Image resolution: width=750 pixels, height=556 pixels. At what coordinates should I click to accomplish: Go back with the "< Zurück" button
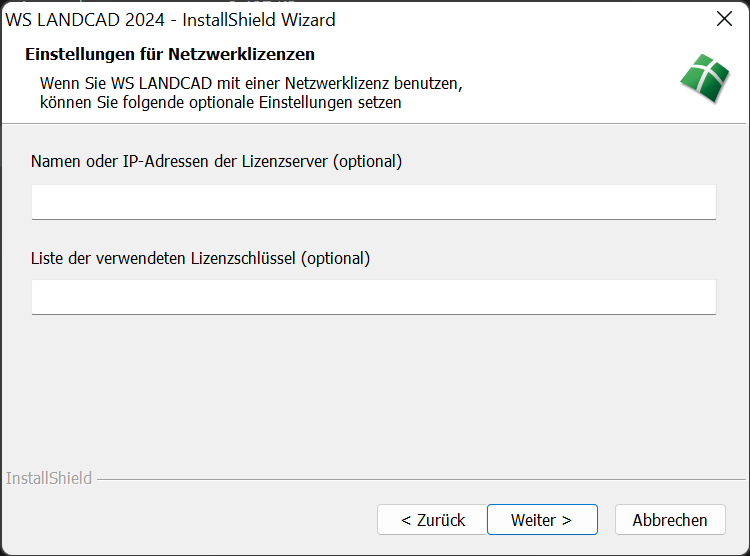432,520
